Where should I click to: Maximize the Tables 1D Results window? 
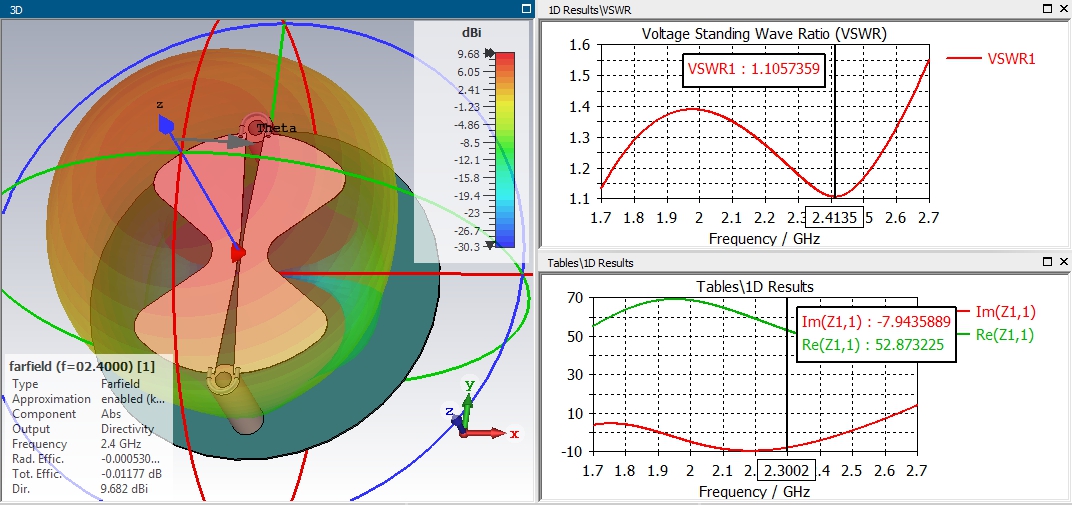click(1048, 262)
